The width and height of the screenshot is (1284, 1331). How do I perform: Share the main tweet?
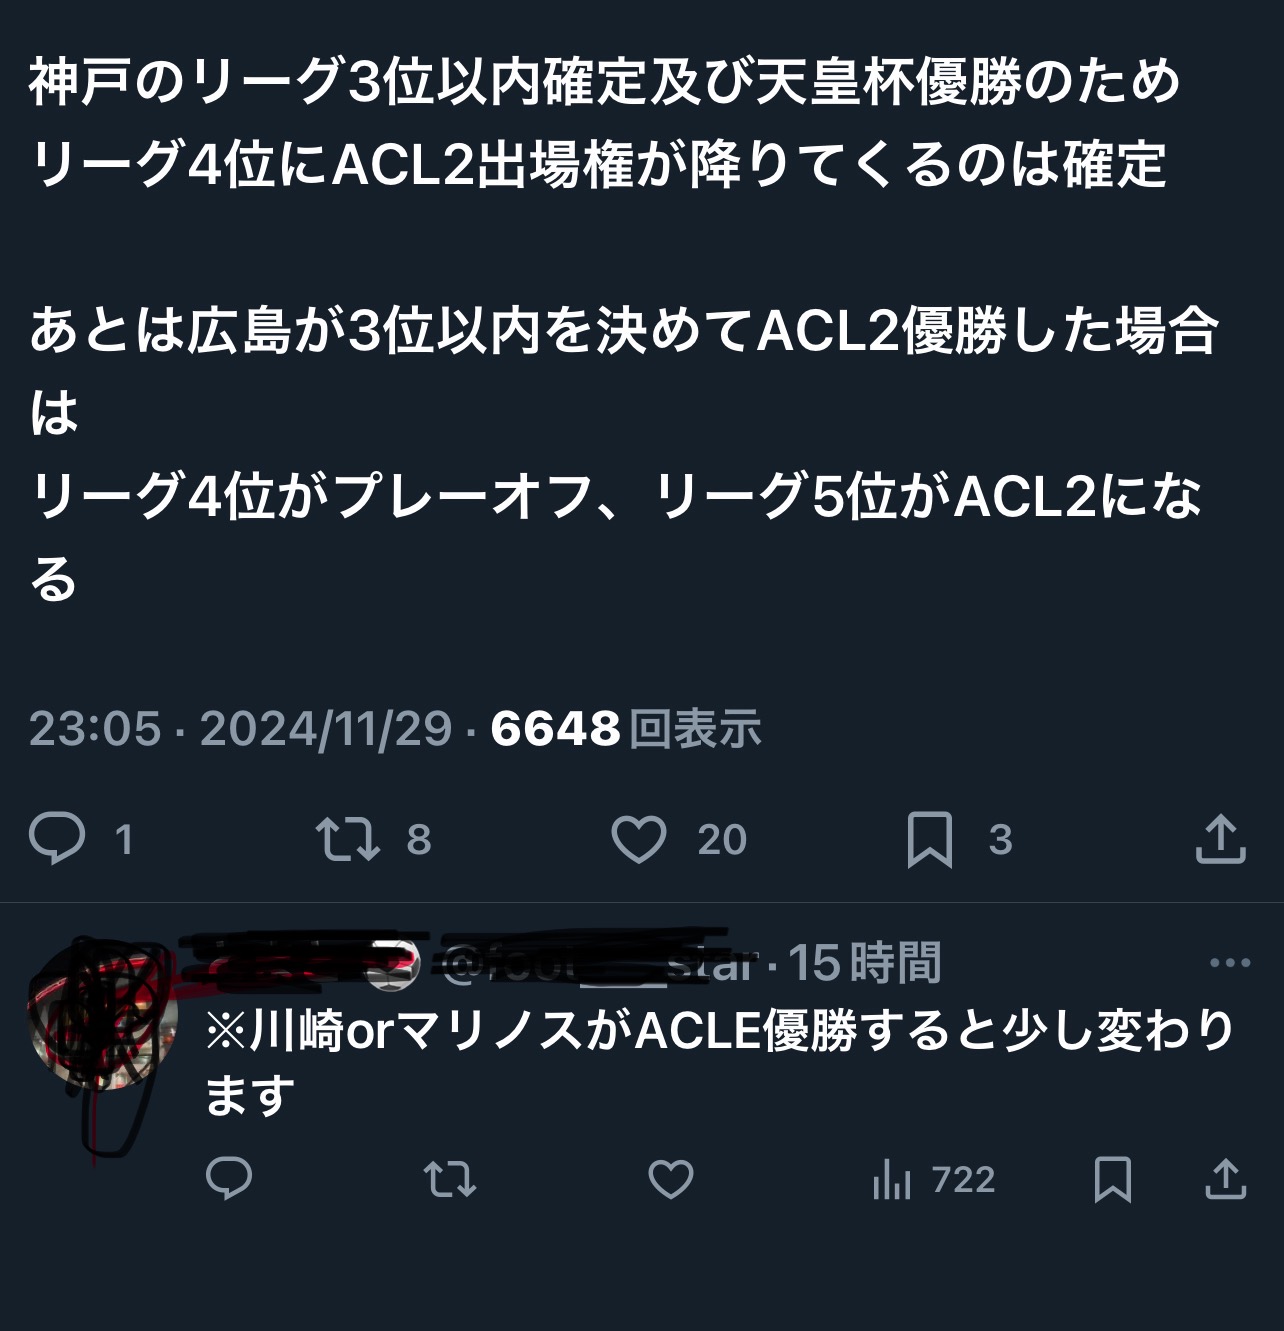1221,839
